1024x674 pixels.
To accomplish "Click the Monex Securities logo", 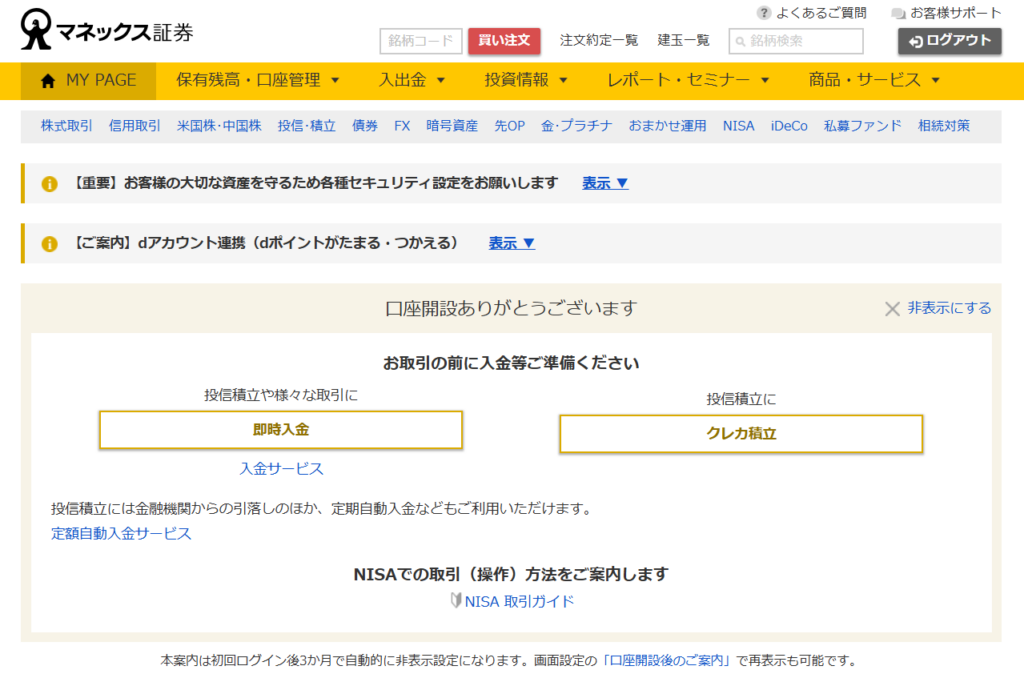I will click(106, 31).
